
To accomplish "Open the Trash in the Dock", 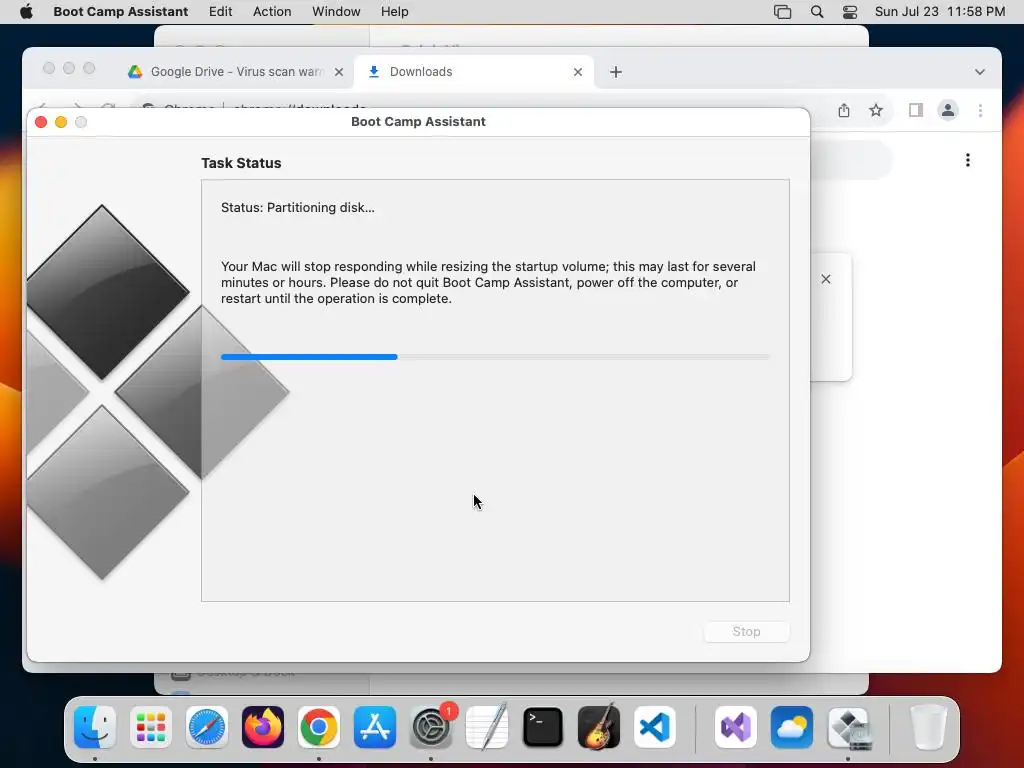I will coord(928,727).
